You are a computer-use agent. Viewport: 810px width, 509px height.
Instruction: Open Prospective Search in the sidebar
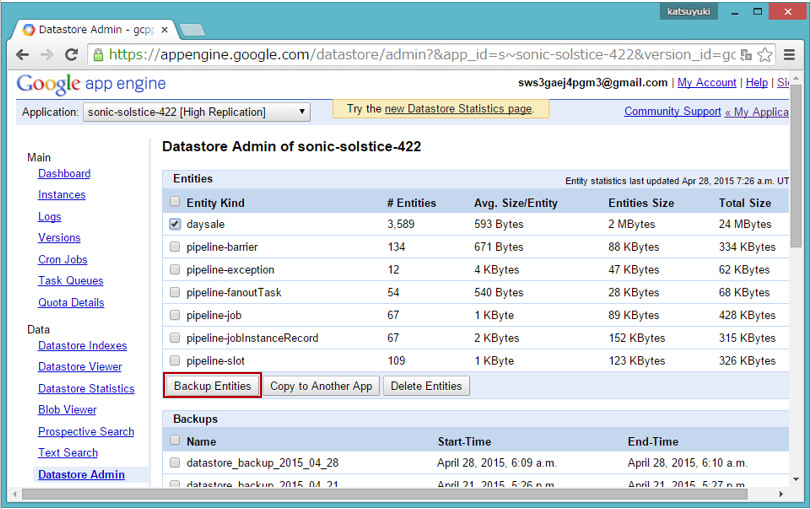coord(86,431)
